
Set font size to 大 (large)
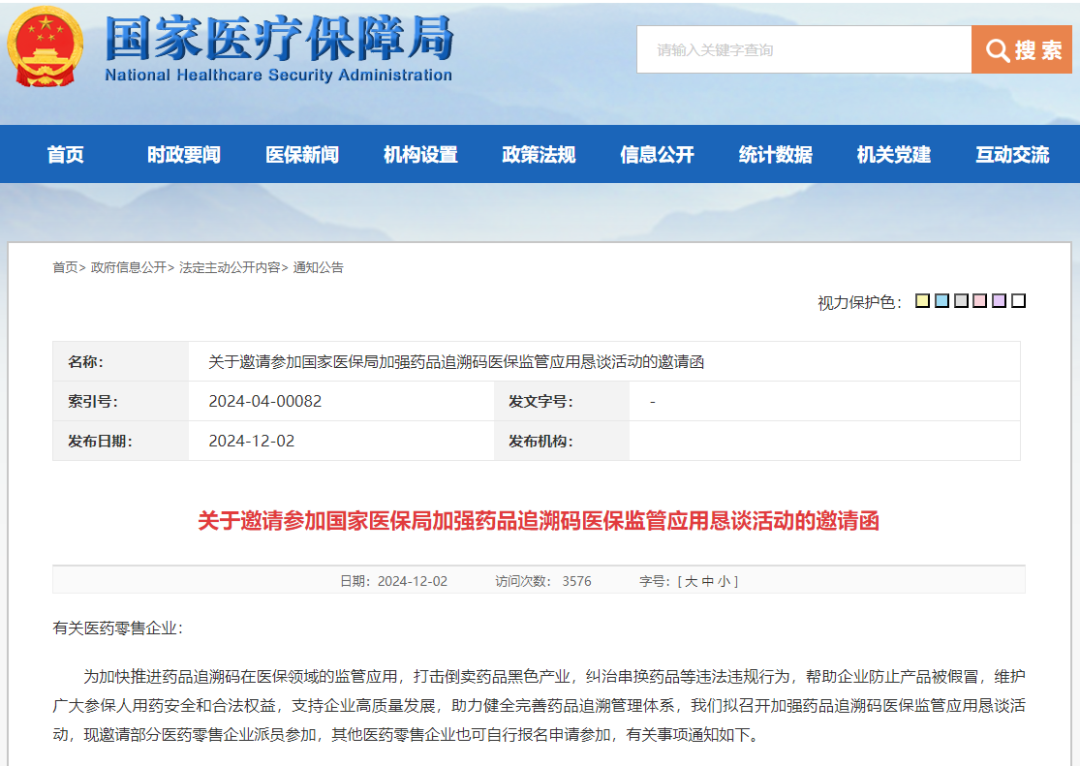click(690, 581)
